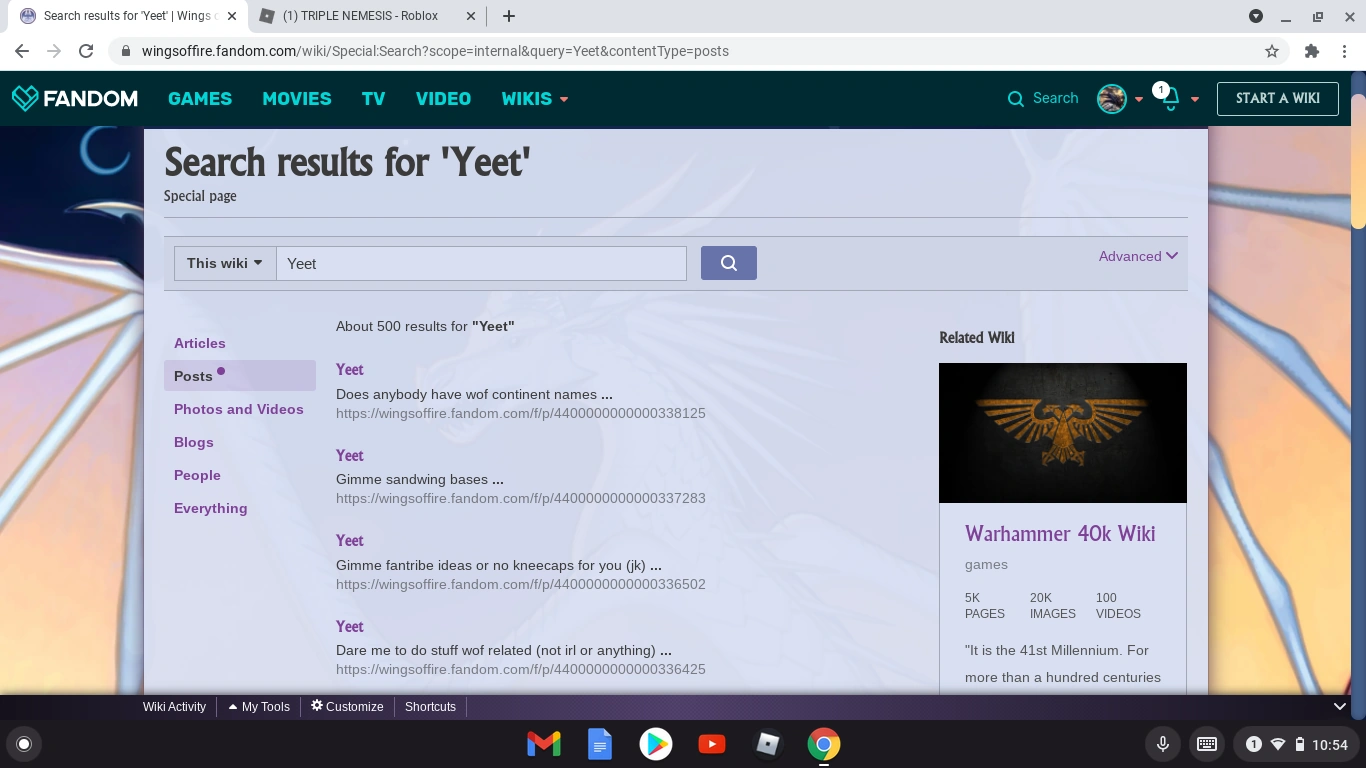The image size is (1366, 768).
Task: Launch Gmail from the shelf
Action: pos(543,744)
